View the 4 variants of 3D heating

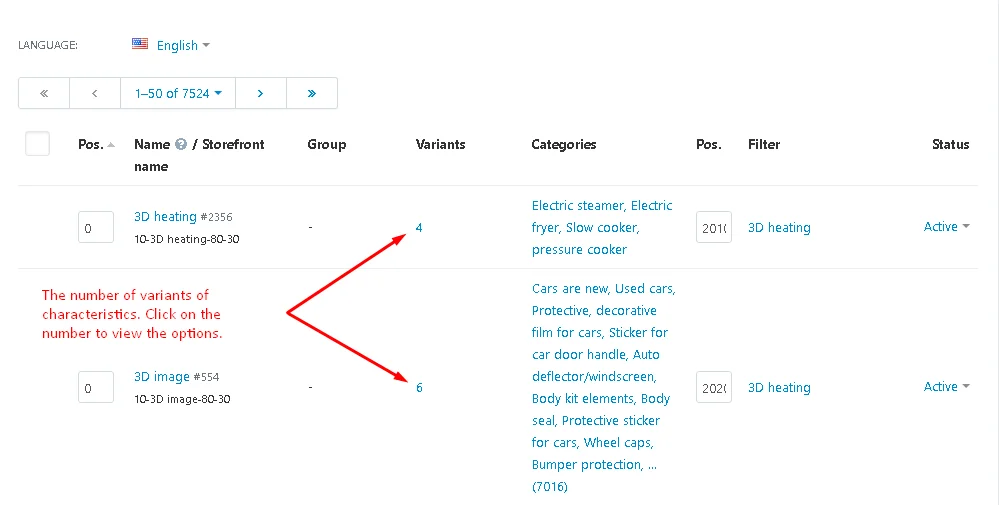tap(419, 228)
